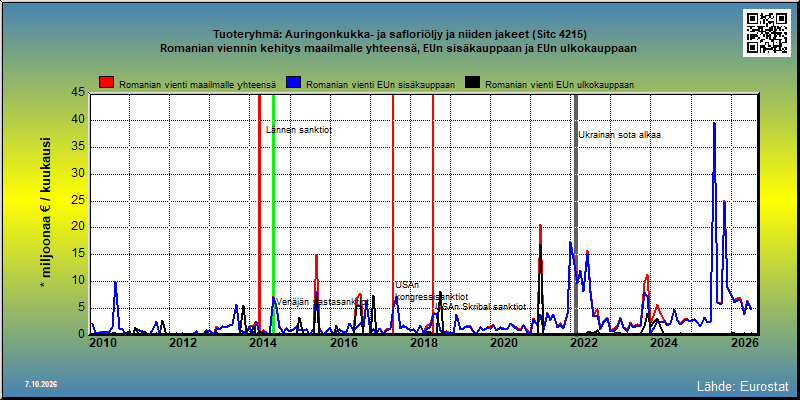Viewport: 800px width, 400px height.
Task: Click the x-axis label 2014
Action: (263, 343)
